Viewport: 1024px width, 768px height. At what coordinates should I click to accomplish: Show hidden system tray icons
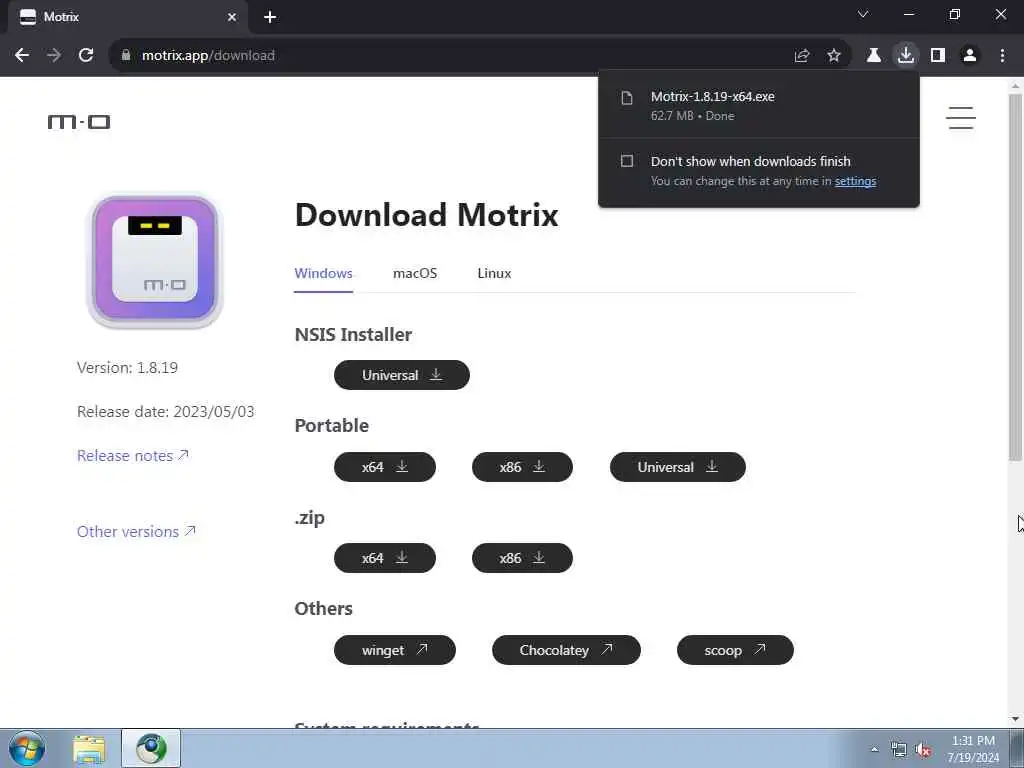(874, 749)
